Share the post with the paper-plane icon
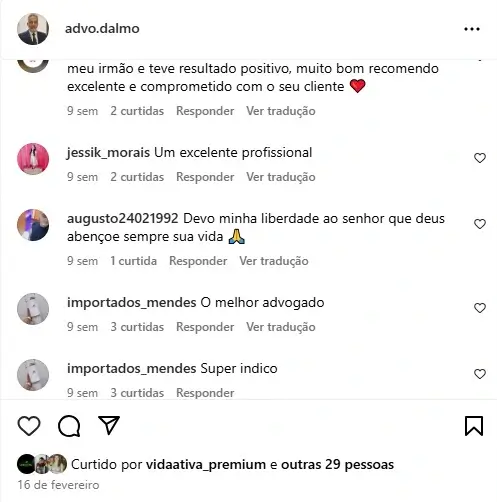497x502 pixels. (109, 425)
